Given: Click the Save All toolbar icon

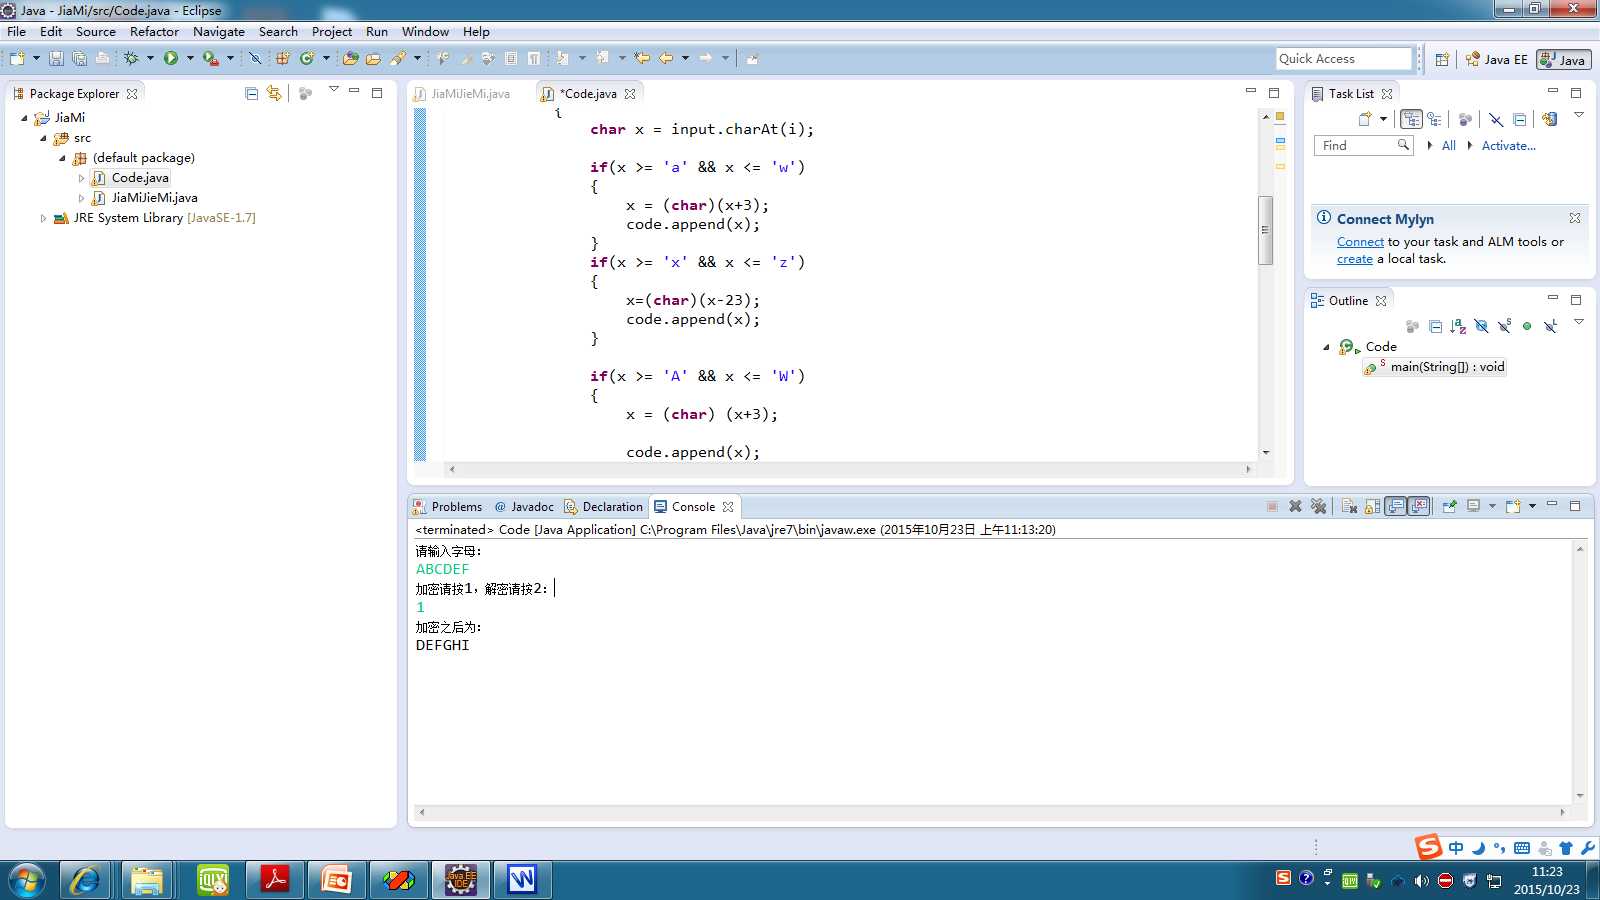Looking at the screenshot, I should (x=79, y=59).
